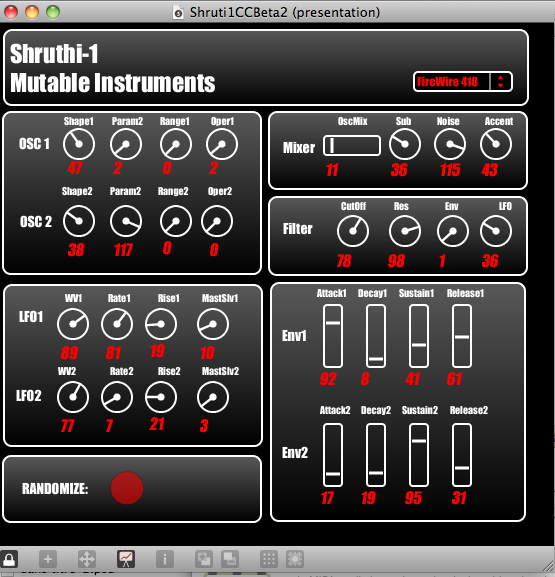Open the FireWire 410 device dropdown

[463, 81]
